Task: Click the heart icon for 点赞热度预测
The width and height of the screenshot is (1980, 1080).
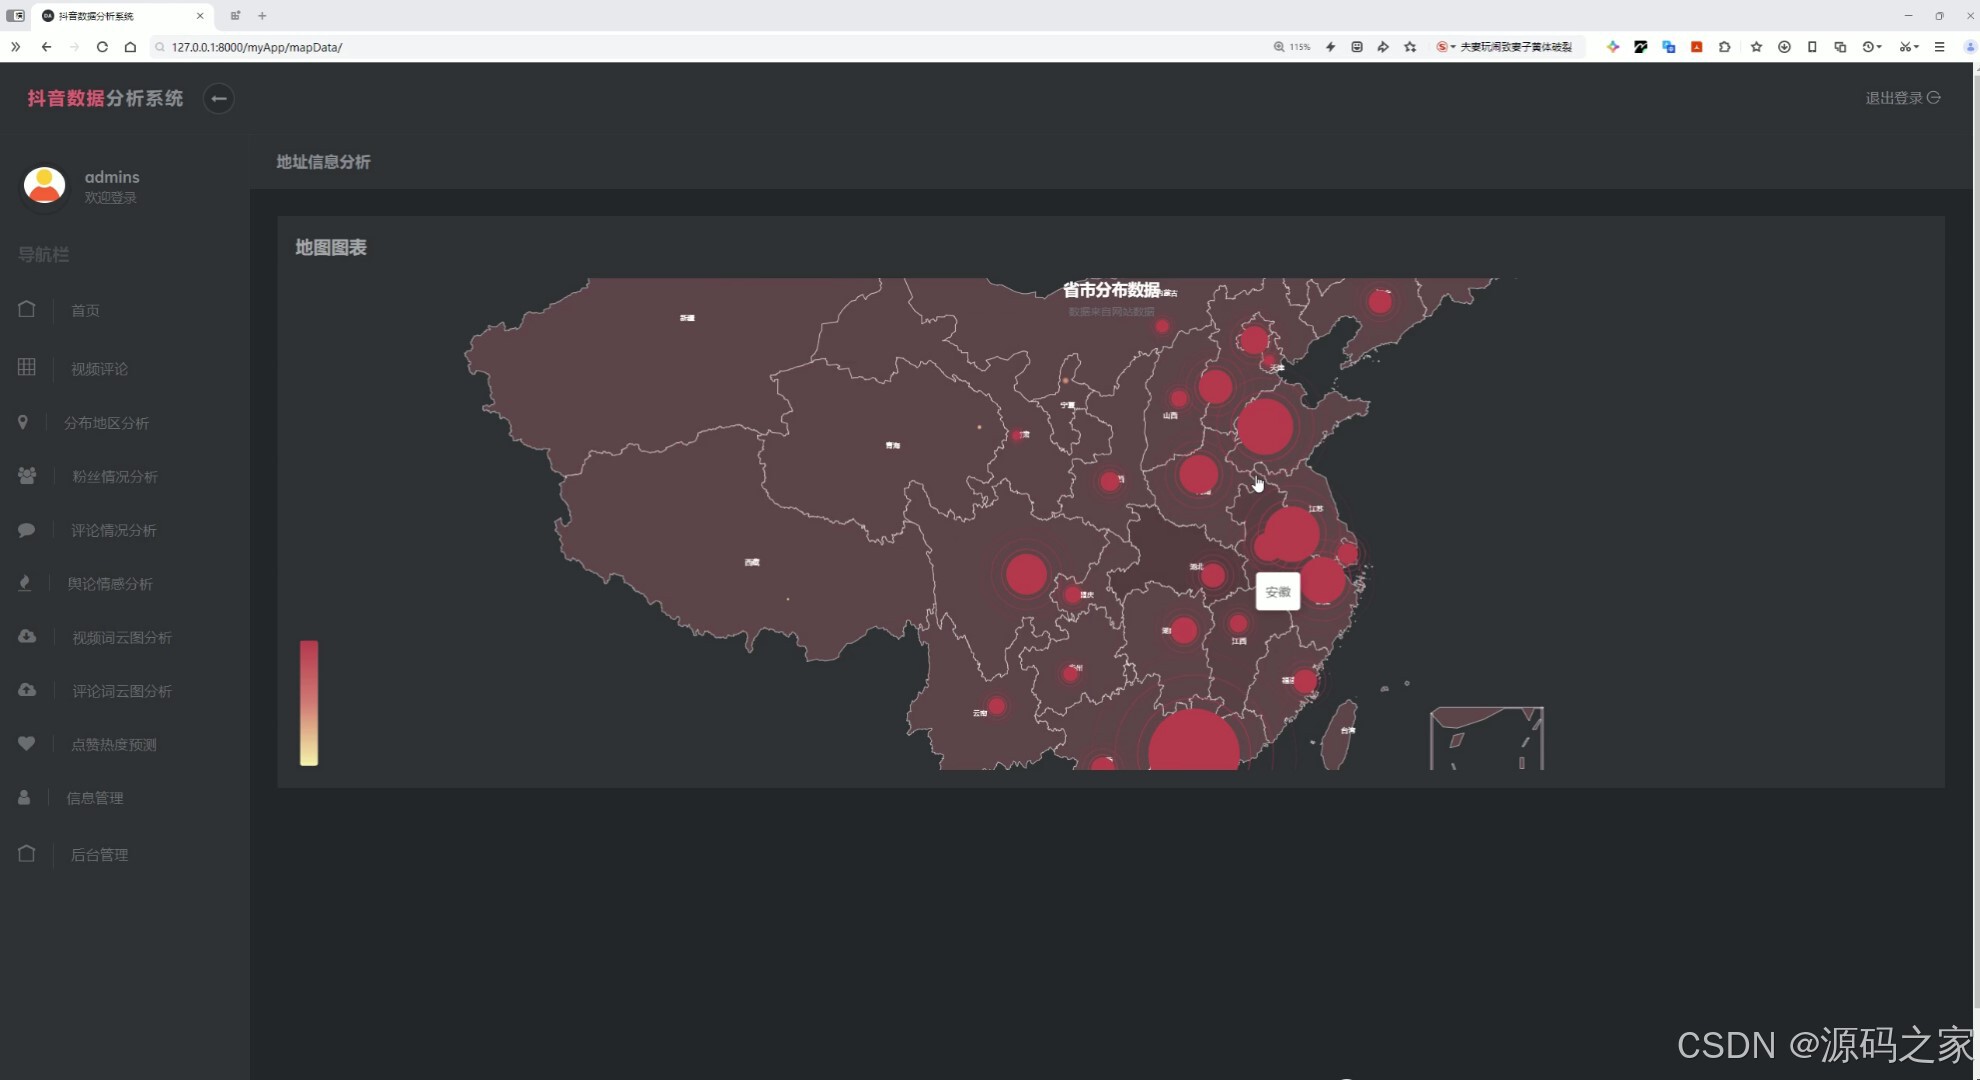Action: point(27,743)
